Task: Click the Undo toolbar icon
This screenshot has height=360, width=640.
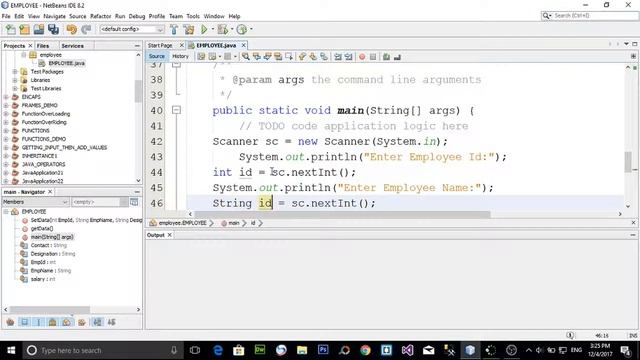Action: (x=72, y=29)
